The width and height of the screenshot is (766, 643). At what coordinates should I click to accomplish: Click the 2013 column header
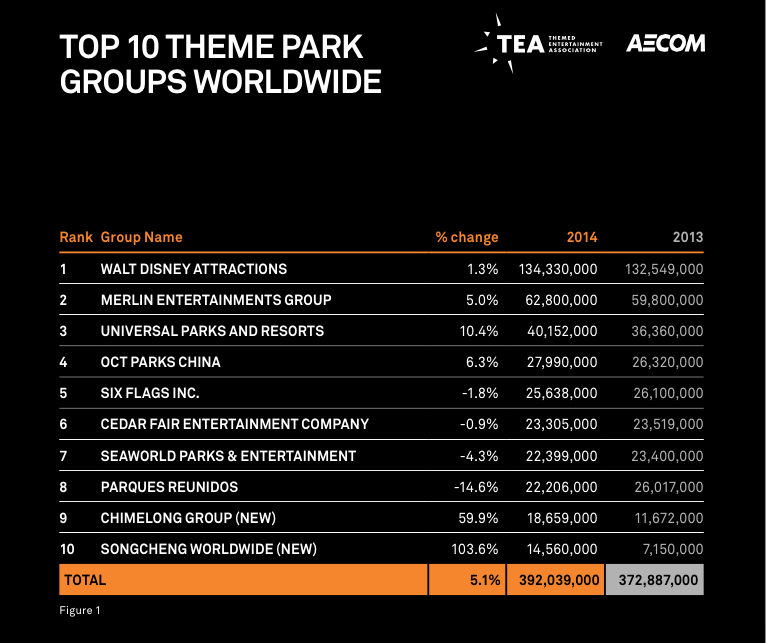687,237
